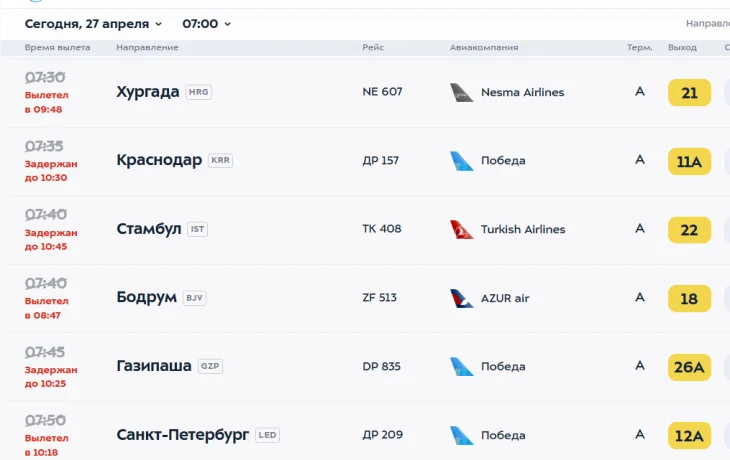Click gate 21 yellow badge
Screen dimensions: 730x460
pyautogui.click(x=689, y=93)
